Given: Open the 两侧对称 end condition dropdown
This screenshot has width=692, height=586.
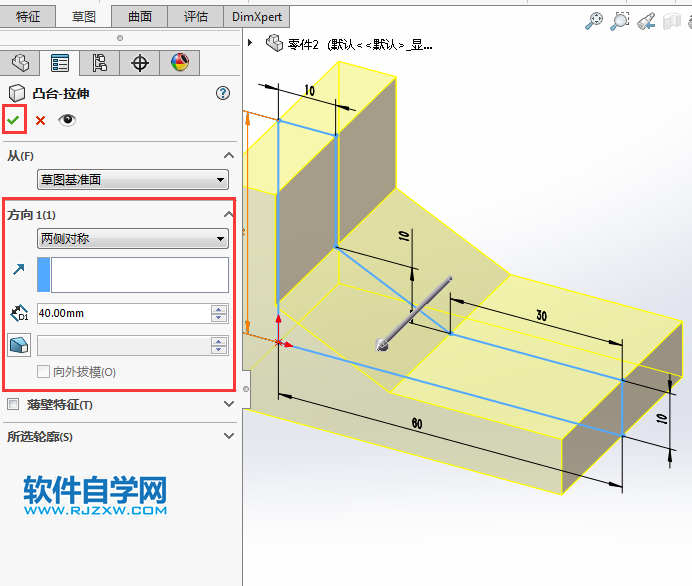Looking at the screenshot, I should (132, 239).
